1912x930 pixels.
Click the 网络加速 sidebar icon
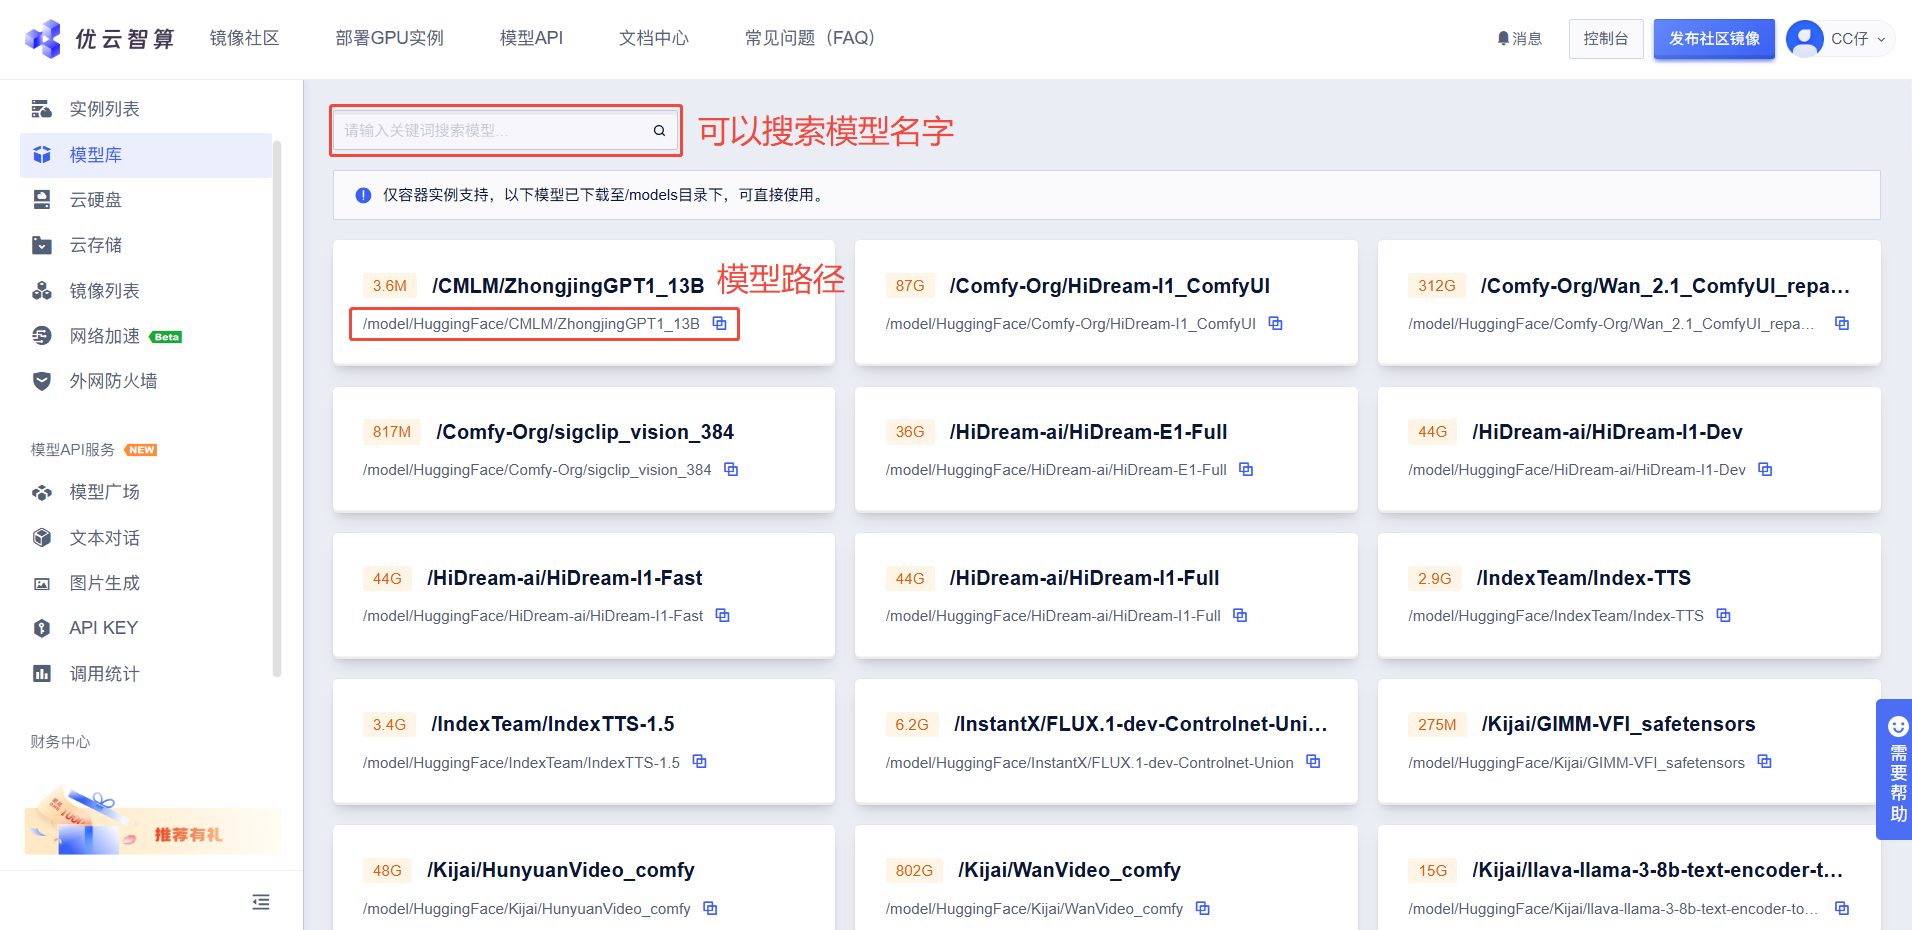pyautogui.click(x=42, y=336)
